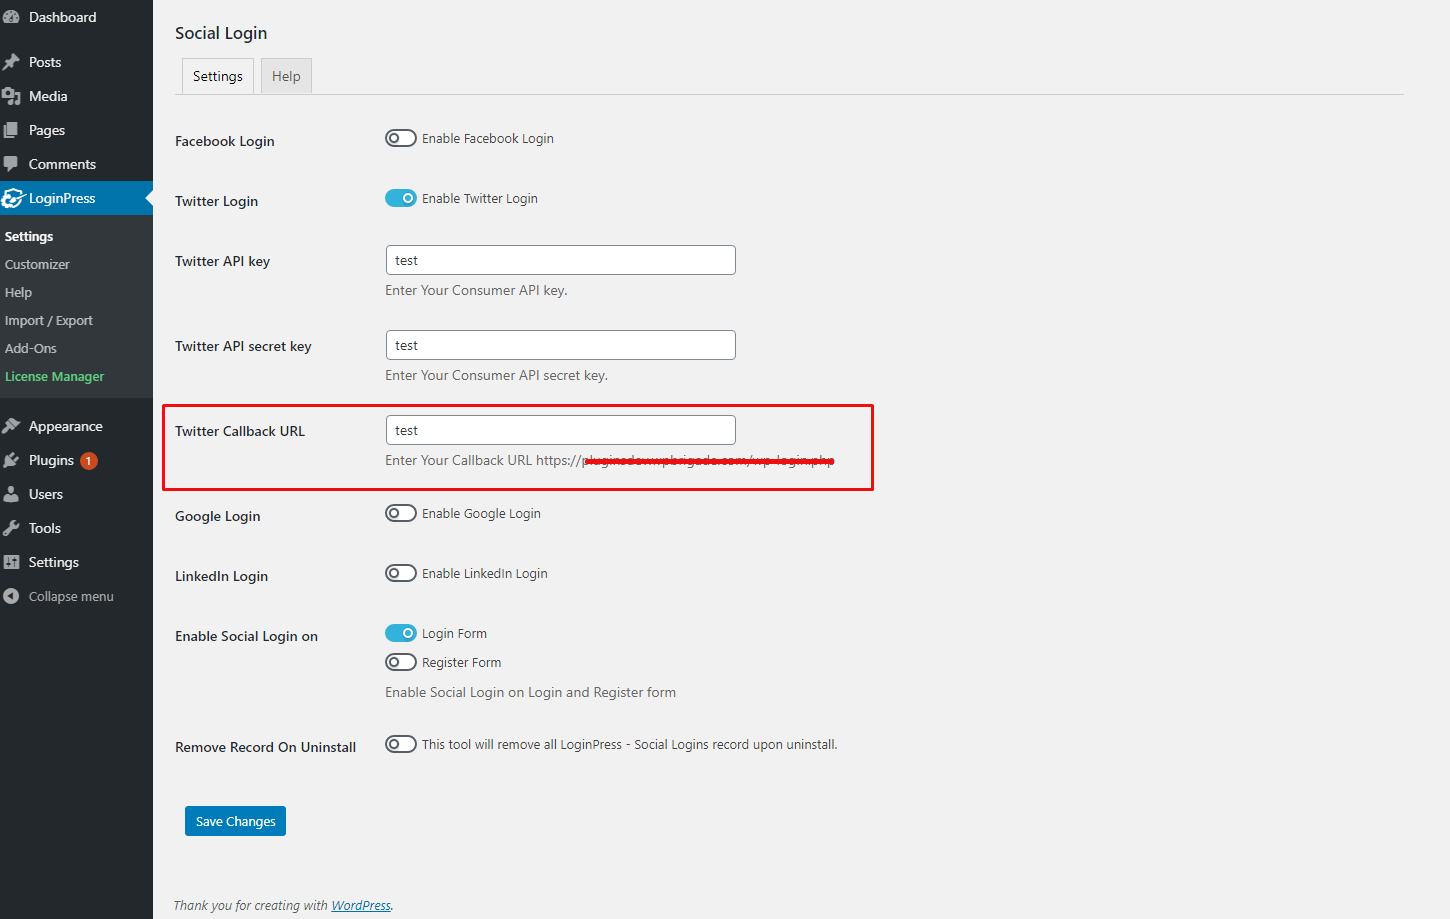Click the Comments bubble icon
The width and height of the screenshot is (1450, 919).
tap(11, 164)
